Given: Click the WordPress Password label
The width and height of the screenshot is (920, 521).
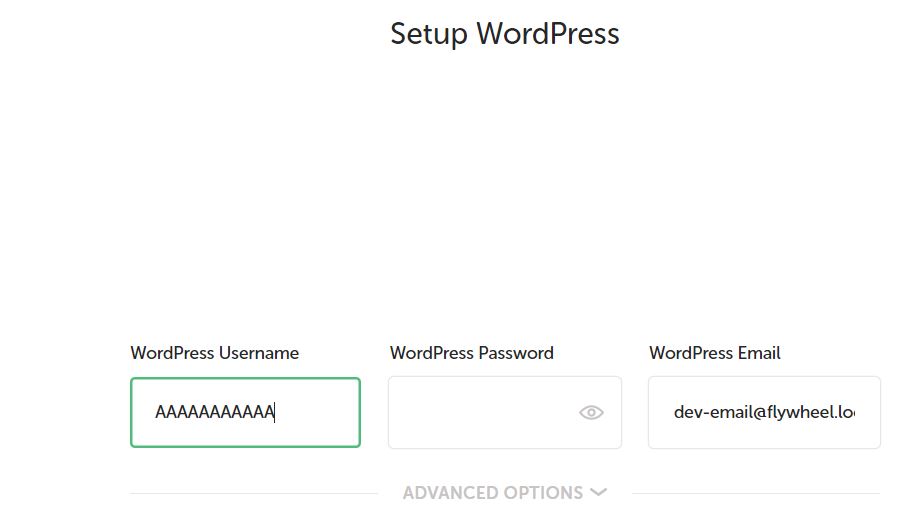Looking at the screenshot, I should point(472,353).
